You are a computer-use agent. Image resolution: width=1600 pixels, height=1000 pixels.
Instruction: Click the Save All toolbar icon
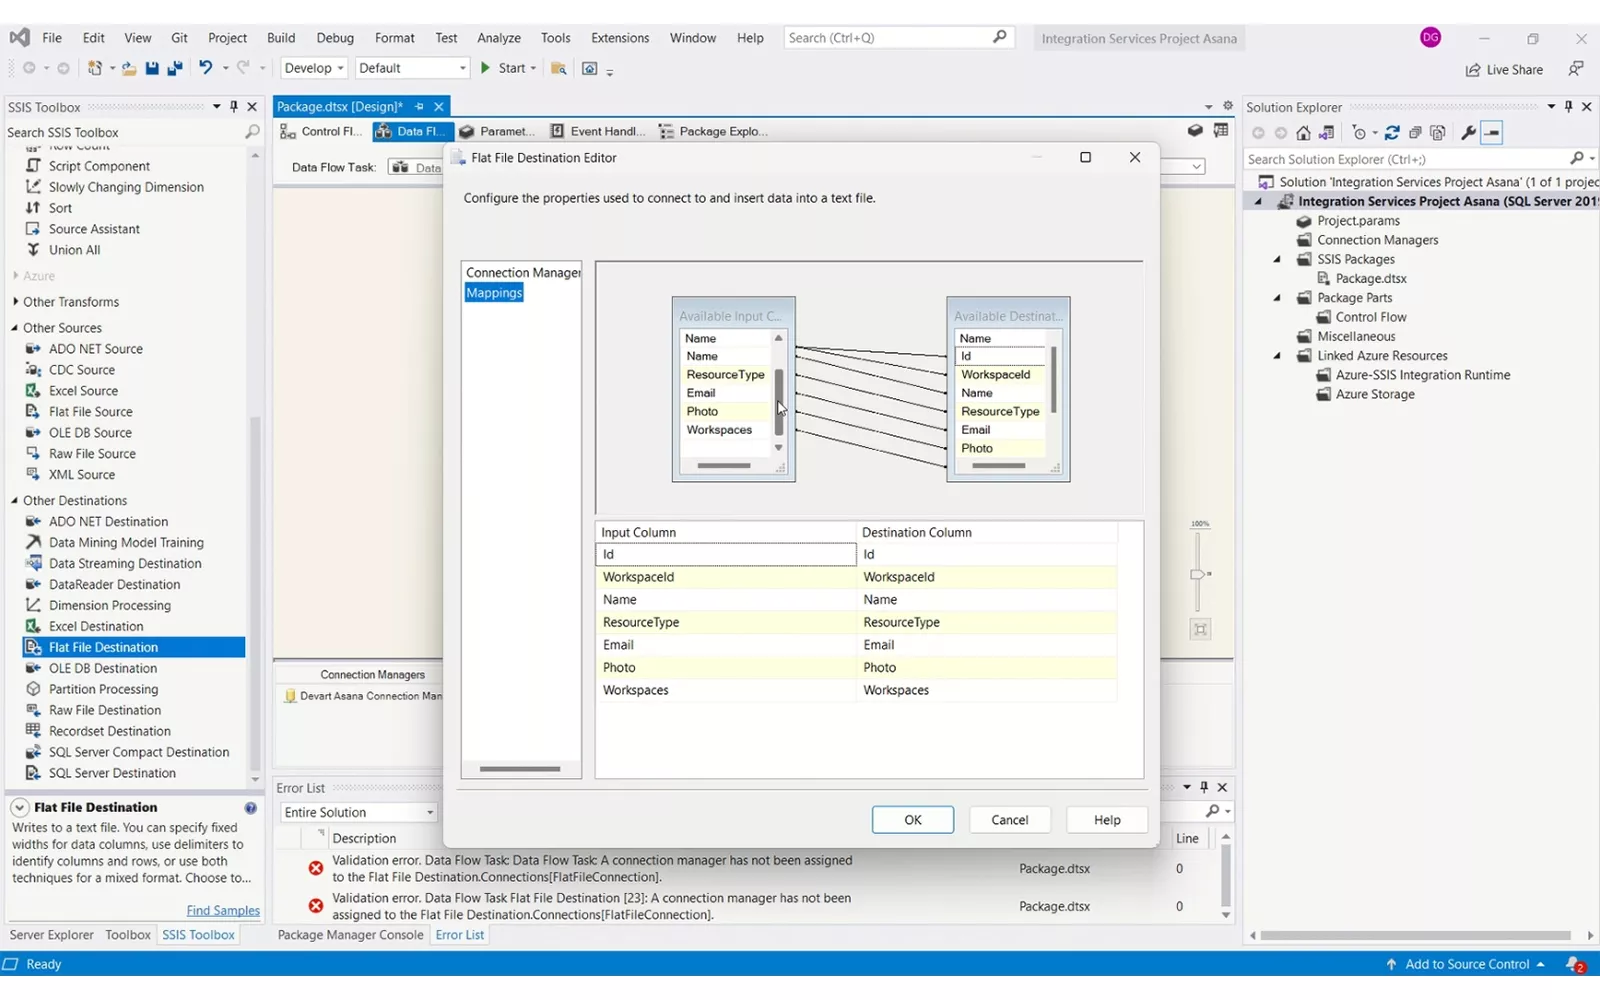(174, 68)
